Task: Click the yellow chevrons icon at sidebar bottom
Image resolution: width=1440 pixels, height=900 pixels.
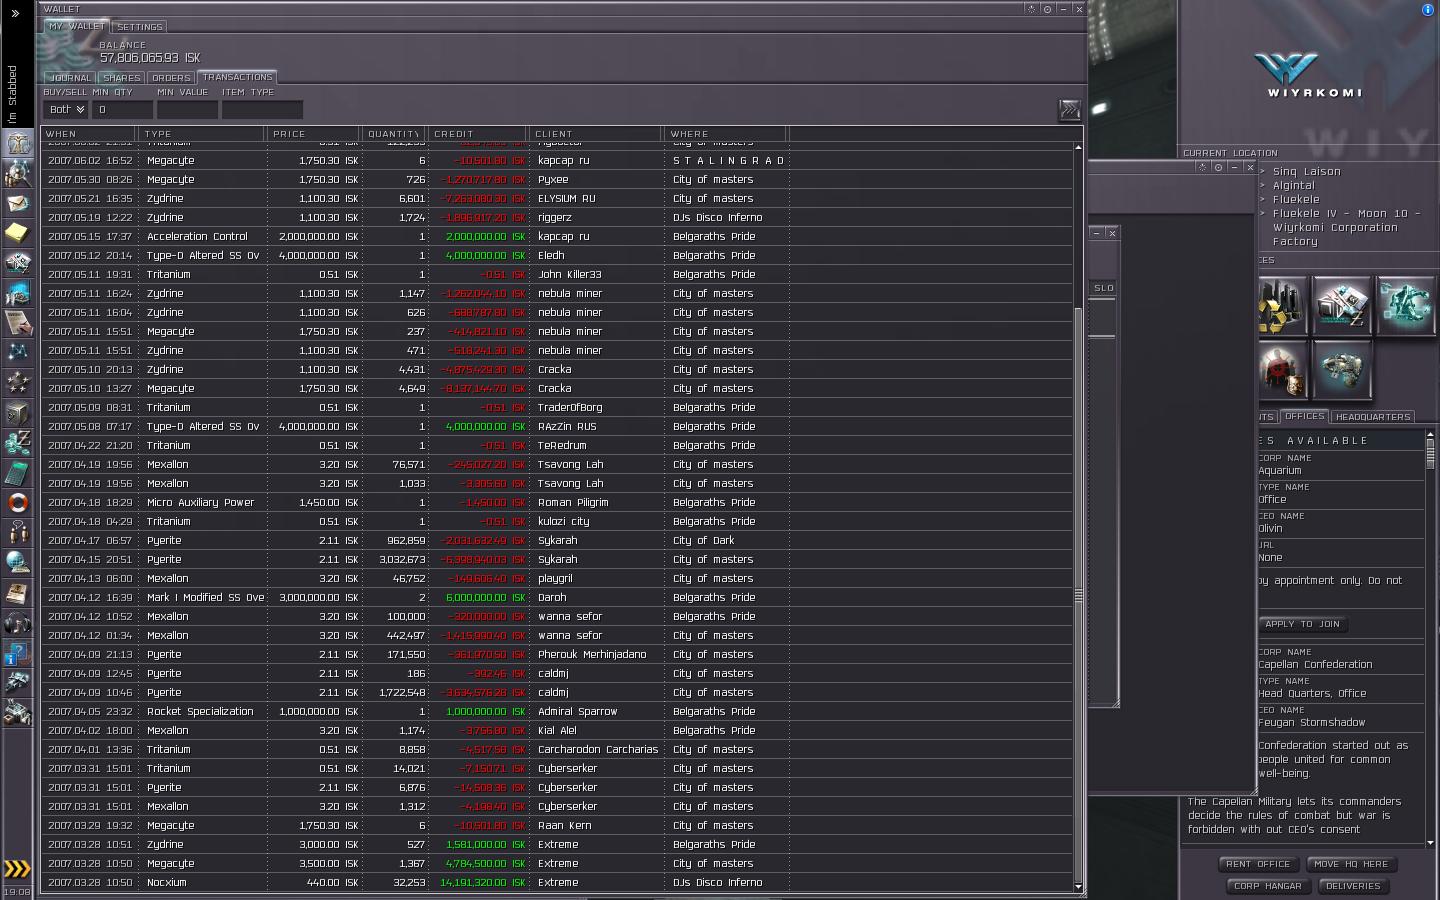Action: (x=18, y=868)
